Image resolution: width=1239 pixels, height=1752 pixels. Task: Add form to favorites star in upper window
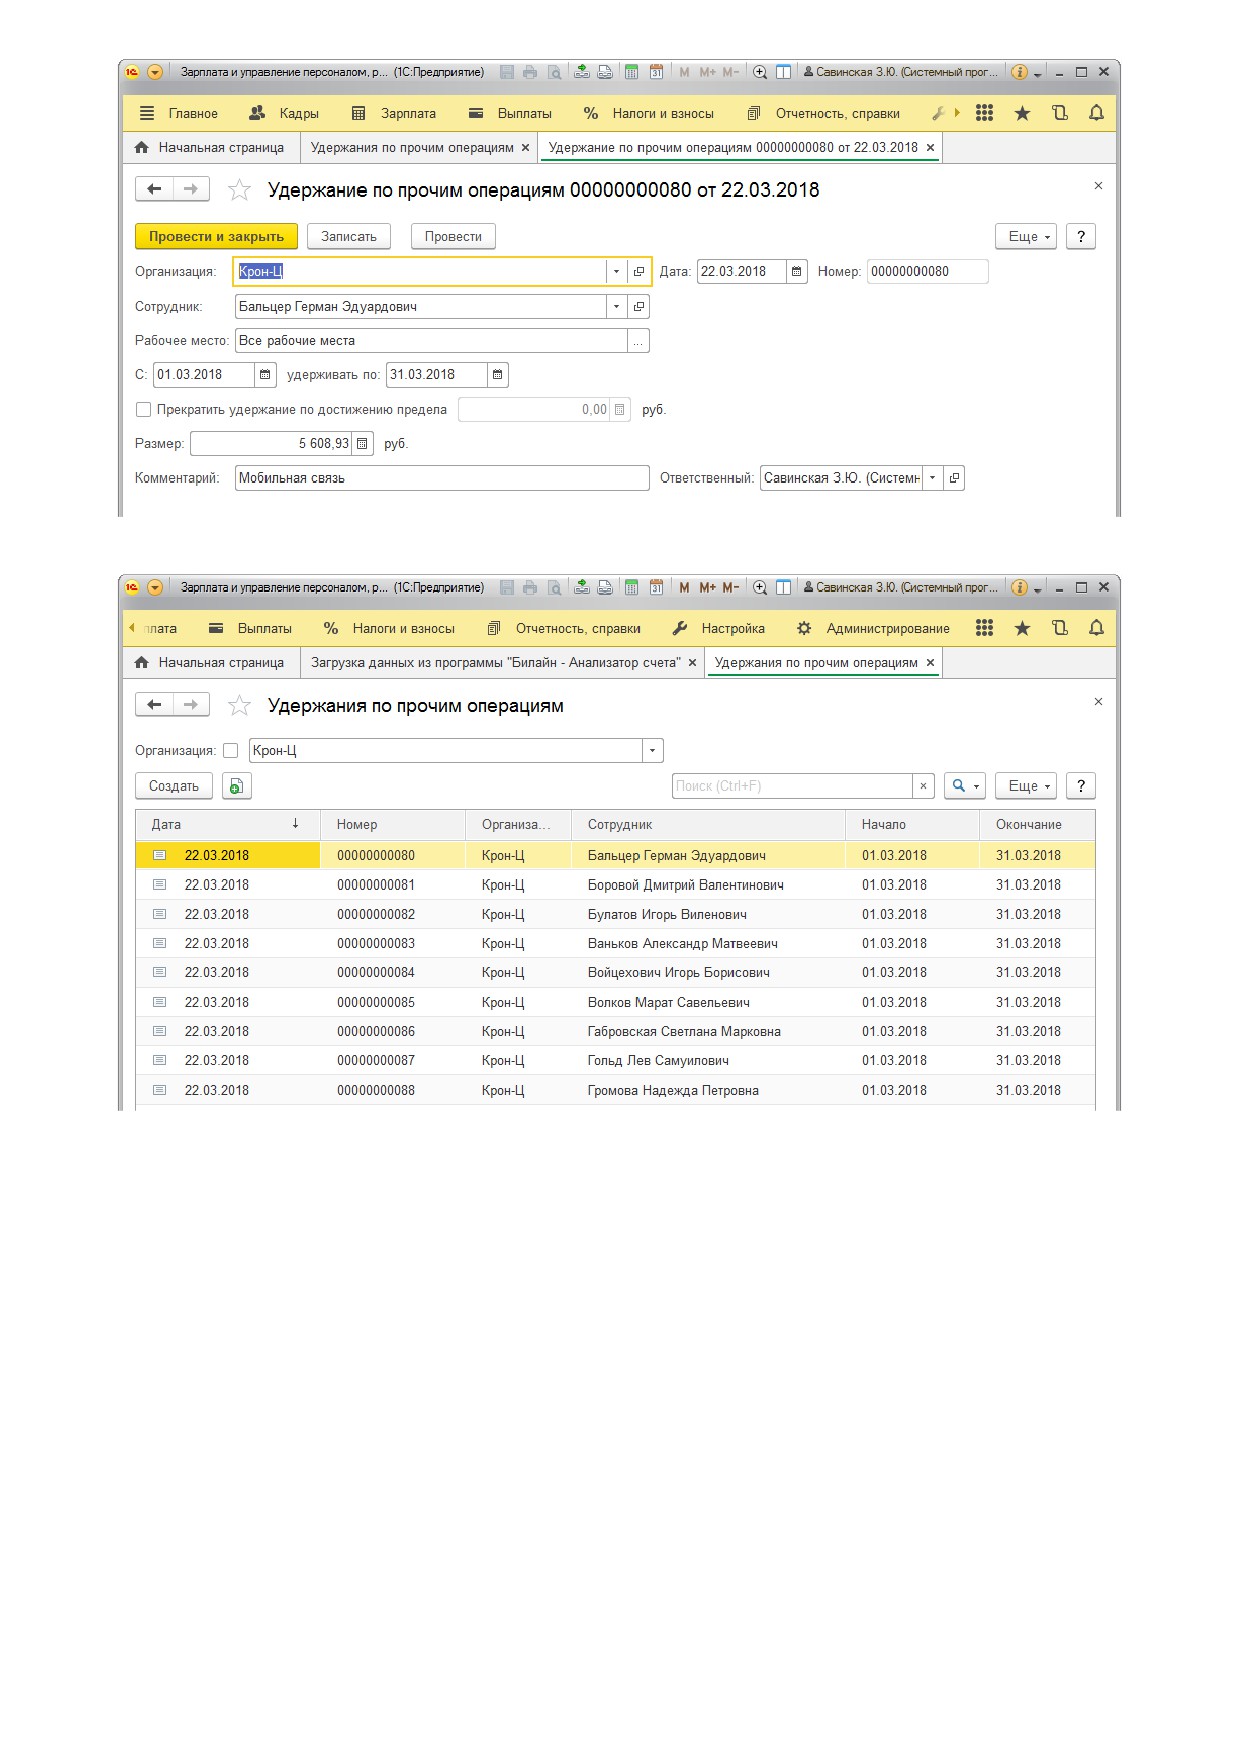coord(239,190)
